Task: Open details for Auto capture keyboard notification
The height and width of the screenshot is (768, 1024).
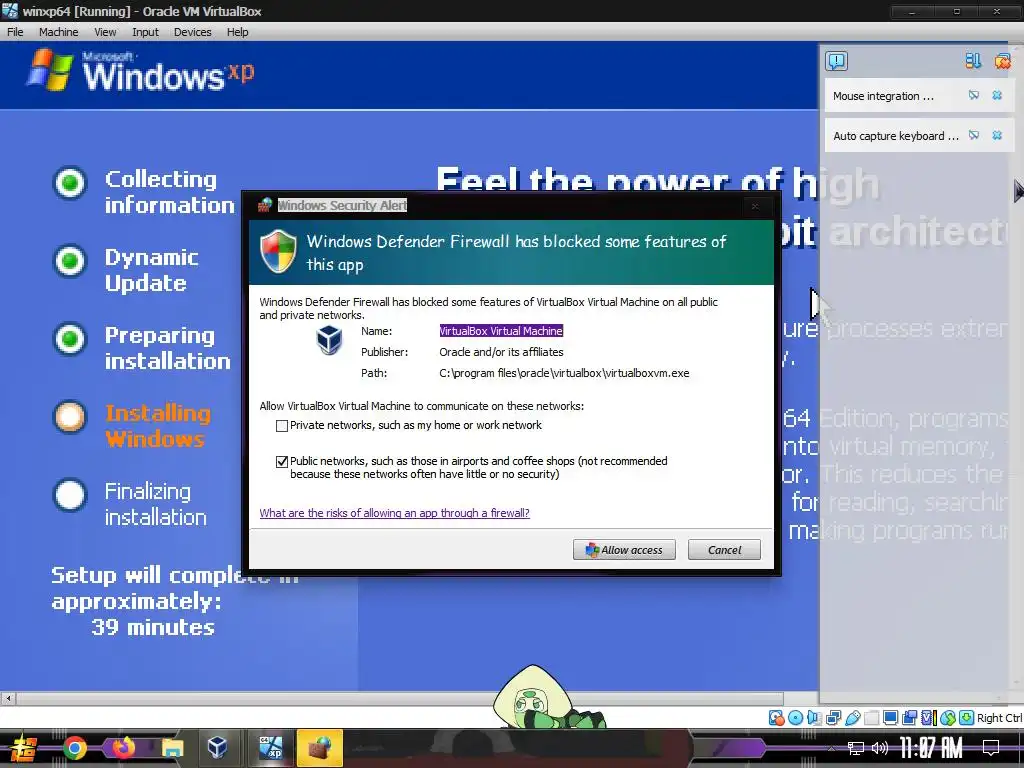Action: [974, 135]
